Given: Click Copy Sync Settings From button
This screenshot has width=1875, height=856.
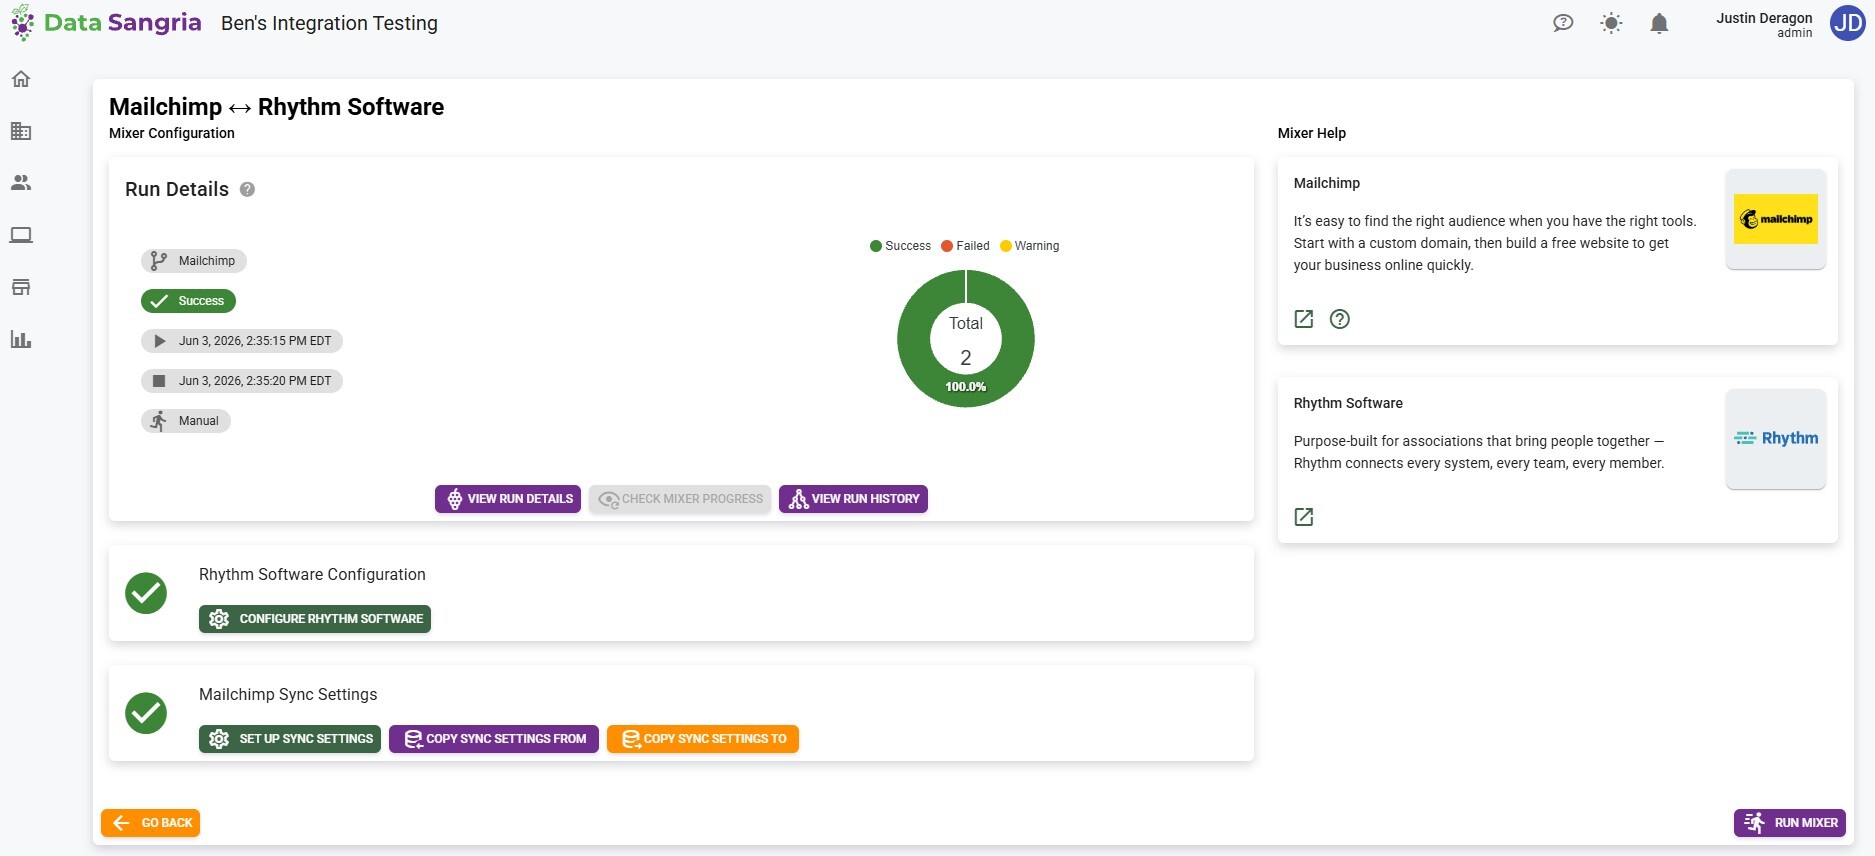Looking at the screenshot, I should coord(494,739).
